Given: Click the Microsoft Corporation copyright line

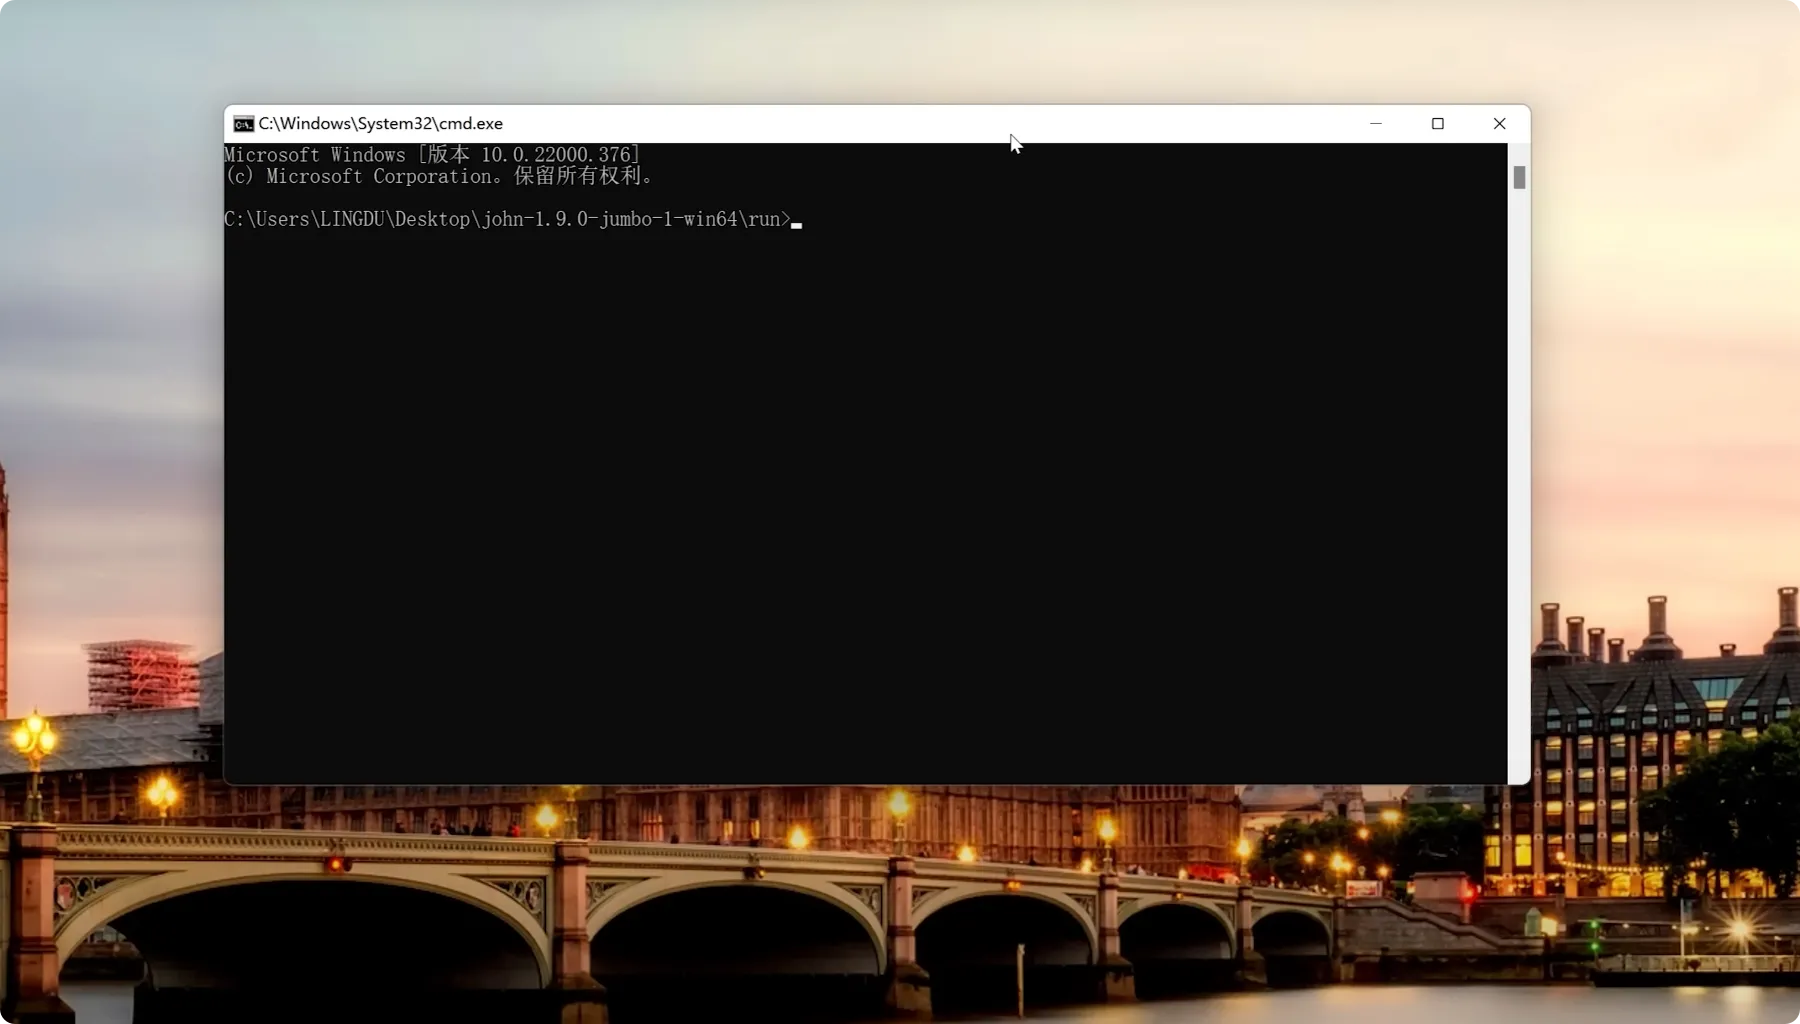Looking at the screenshot, I should [440, 176].
